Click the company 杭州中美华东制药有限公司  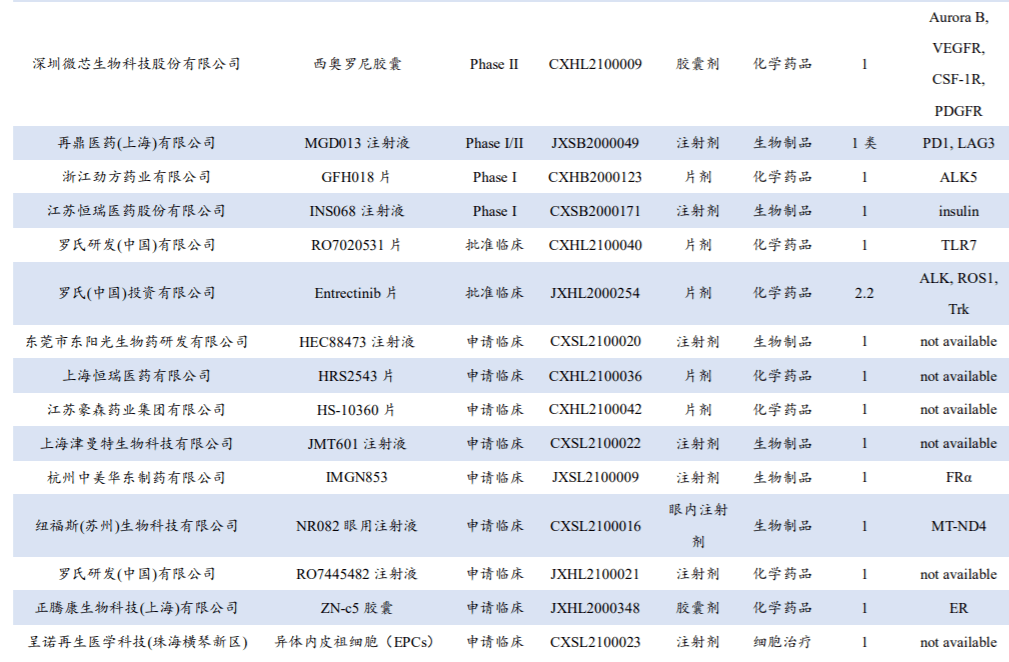click(x=136, y=478)
